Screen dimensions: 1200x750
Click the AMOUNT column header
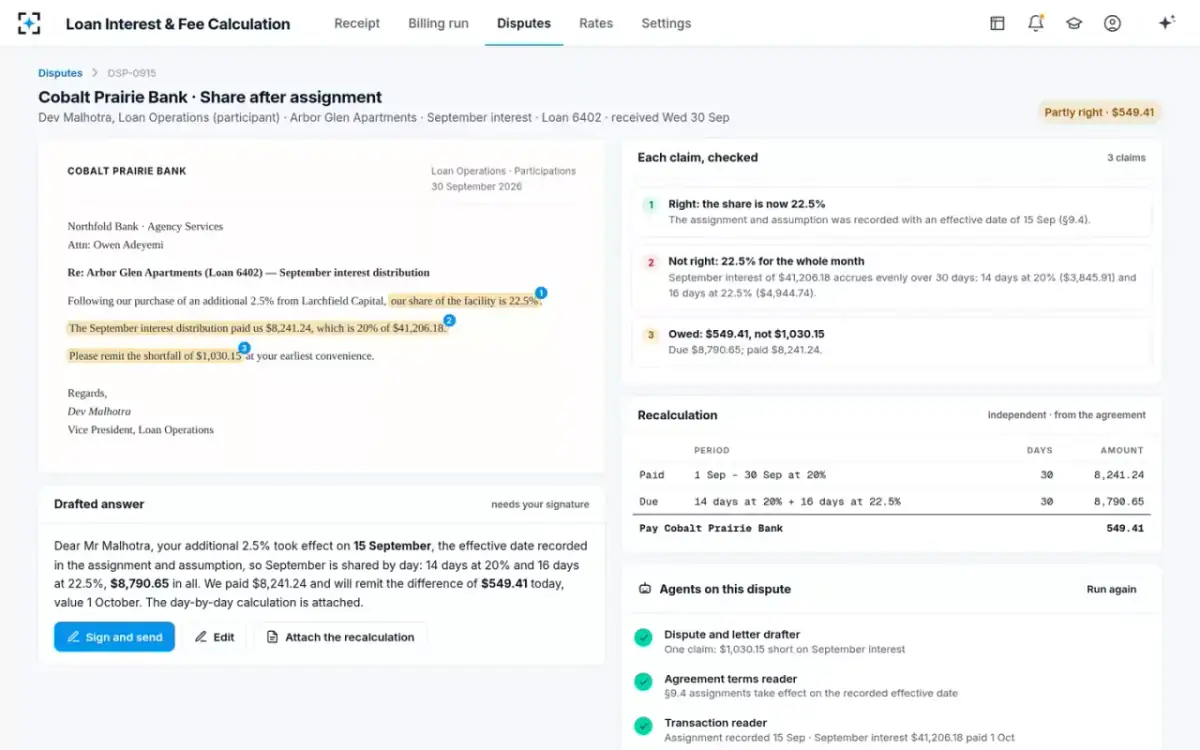point(1122,450)
